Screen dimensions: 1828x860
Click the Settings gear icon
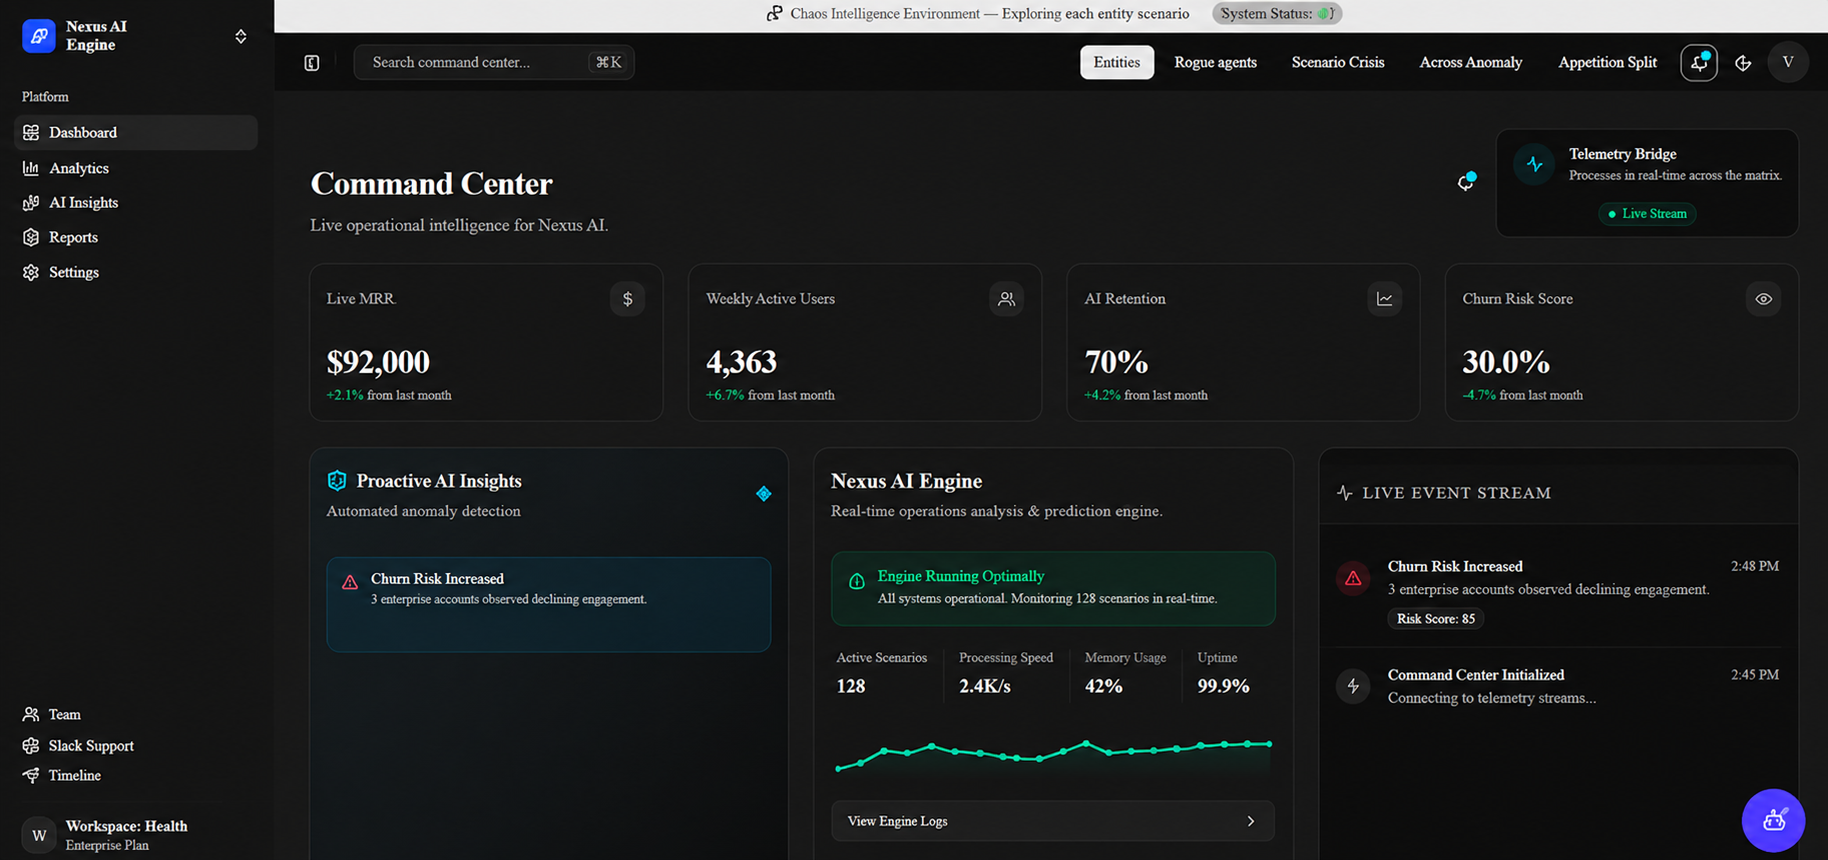pos(31,272)
